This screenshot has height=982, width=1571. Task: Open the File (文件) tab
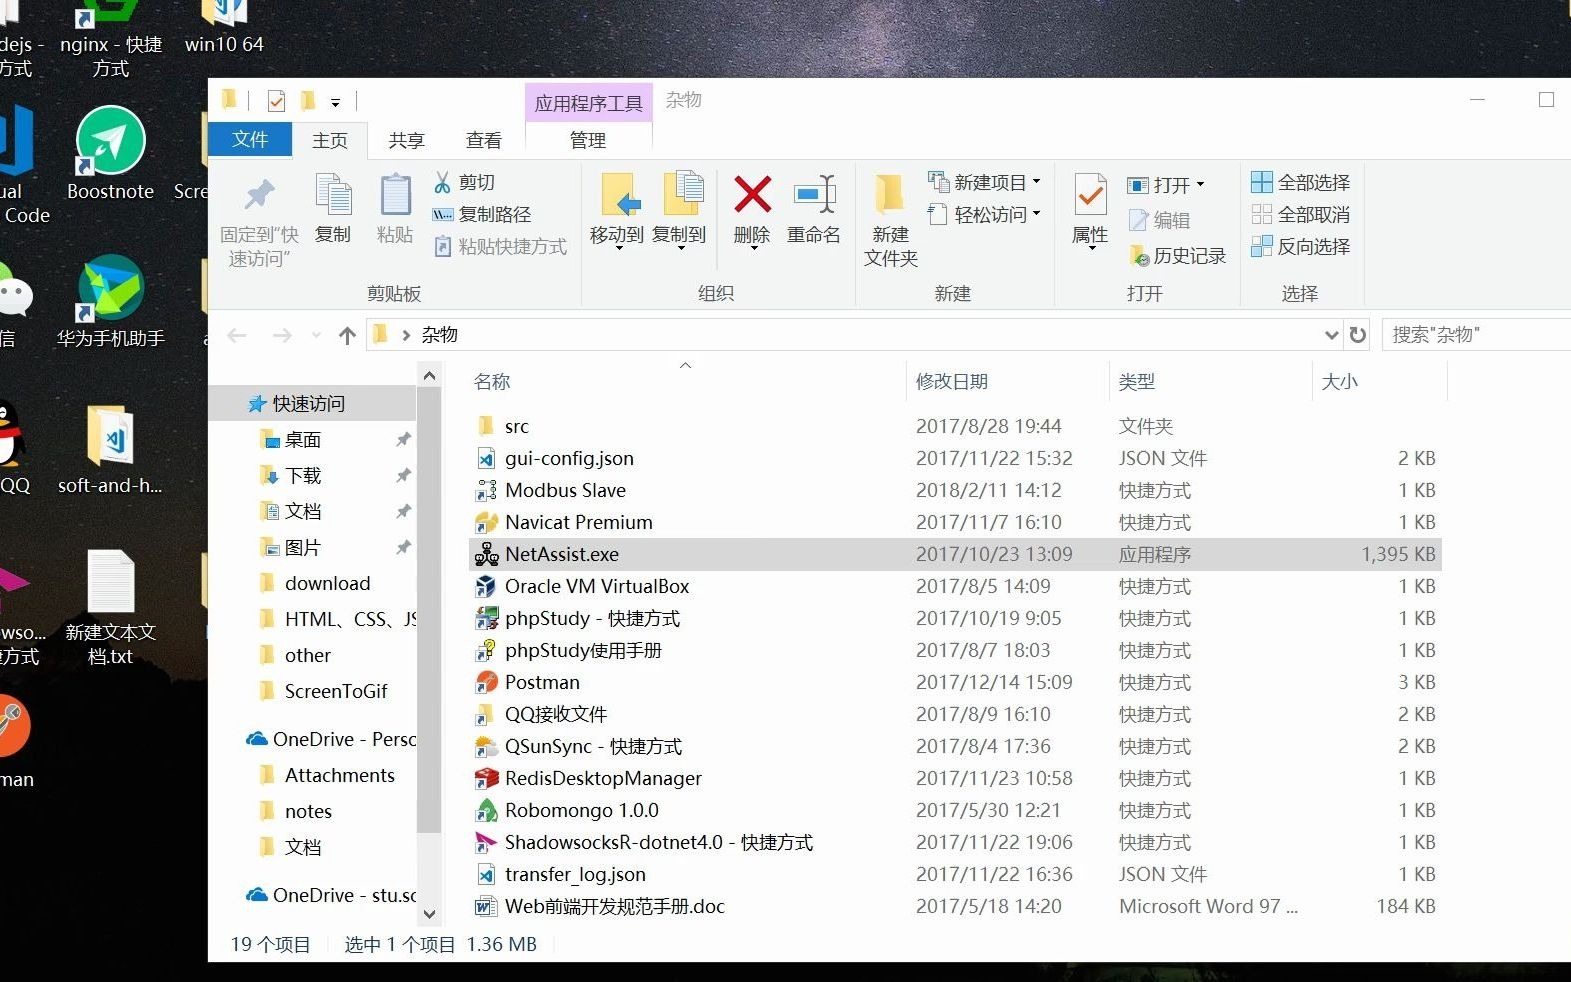pyautogui.click(x=250, y=139)
